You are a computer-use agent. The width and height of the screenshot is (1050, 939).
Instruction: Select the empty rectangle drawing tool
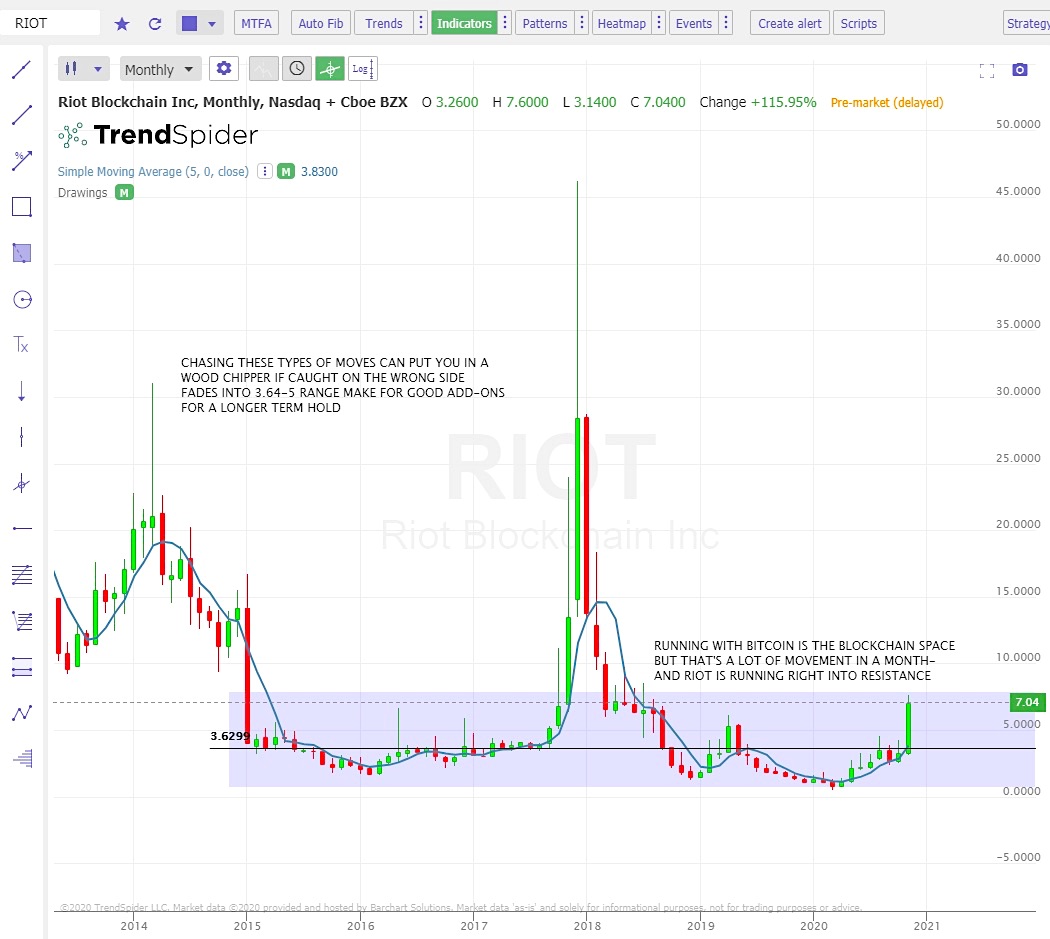[21, 207]
